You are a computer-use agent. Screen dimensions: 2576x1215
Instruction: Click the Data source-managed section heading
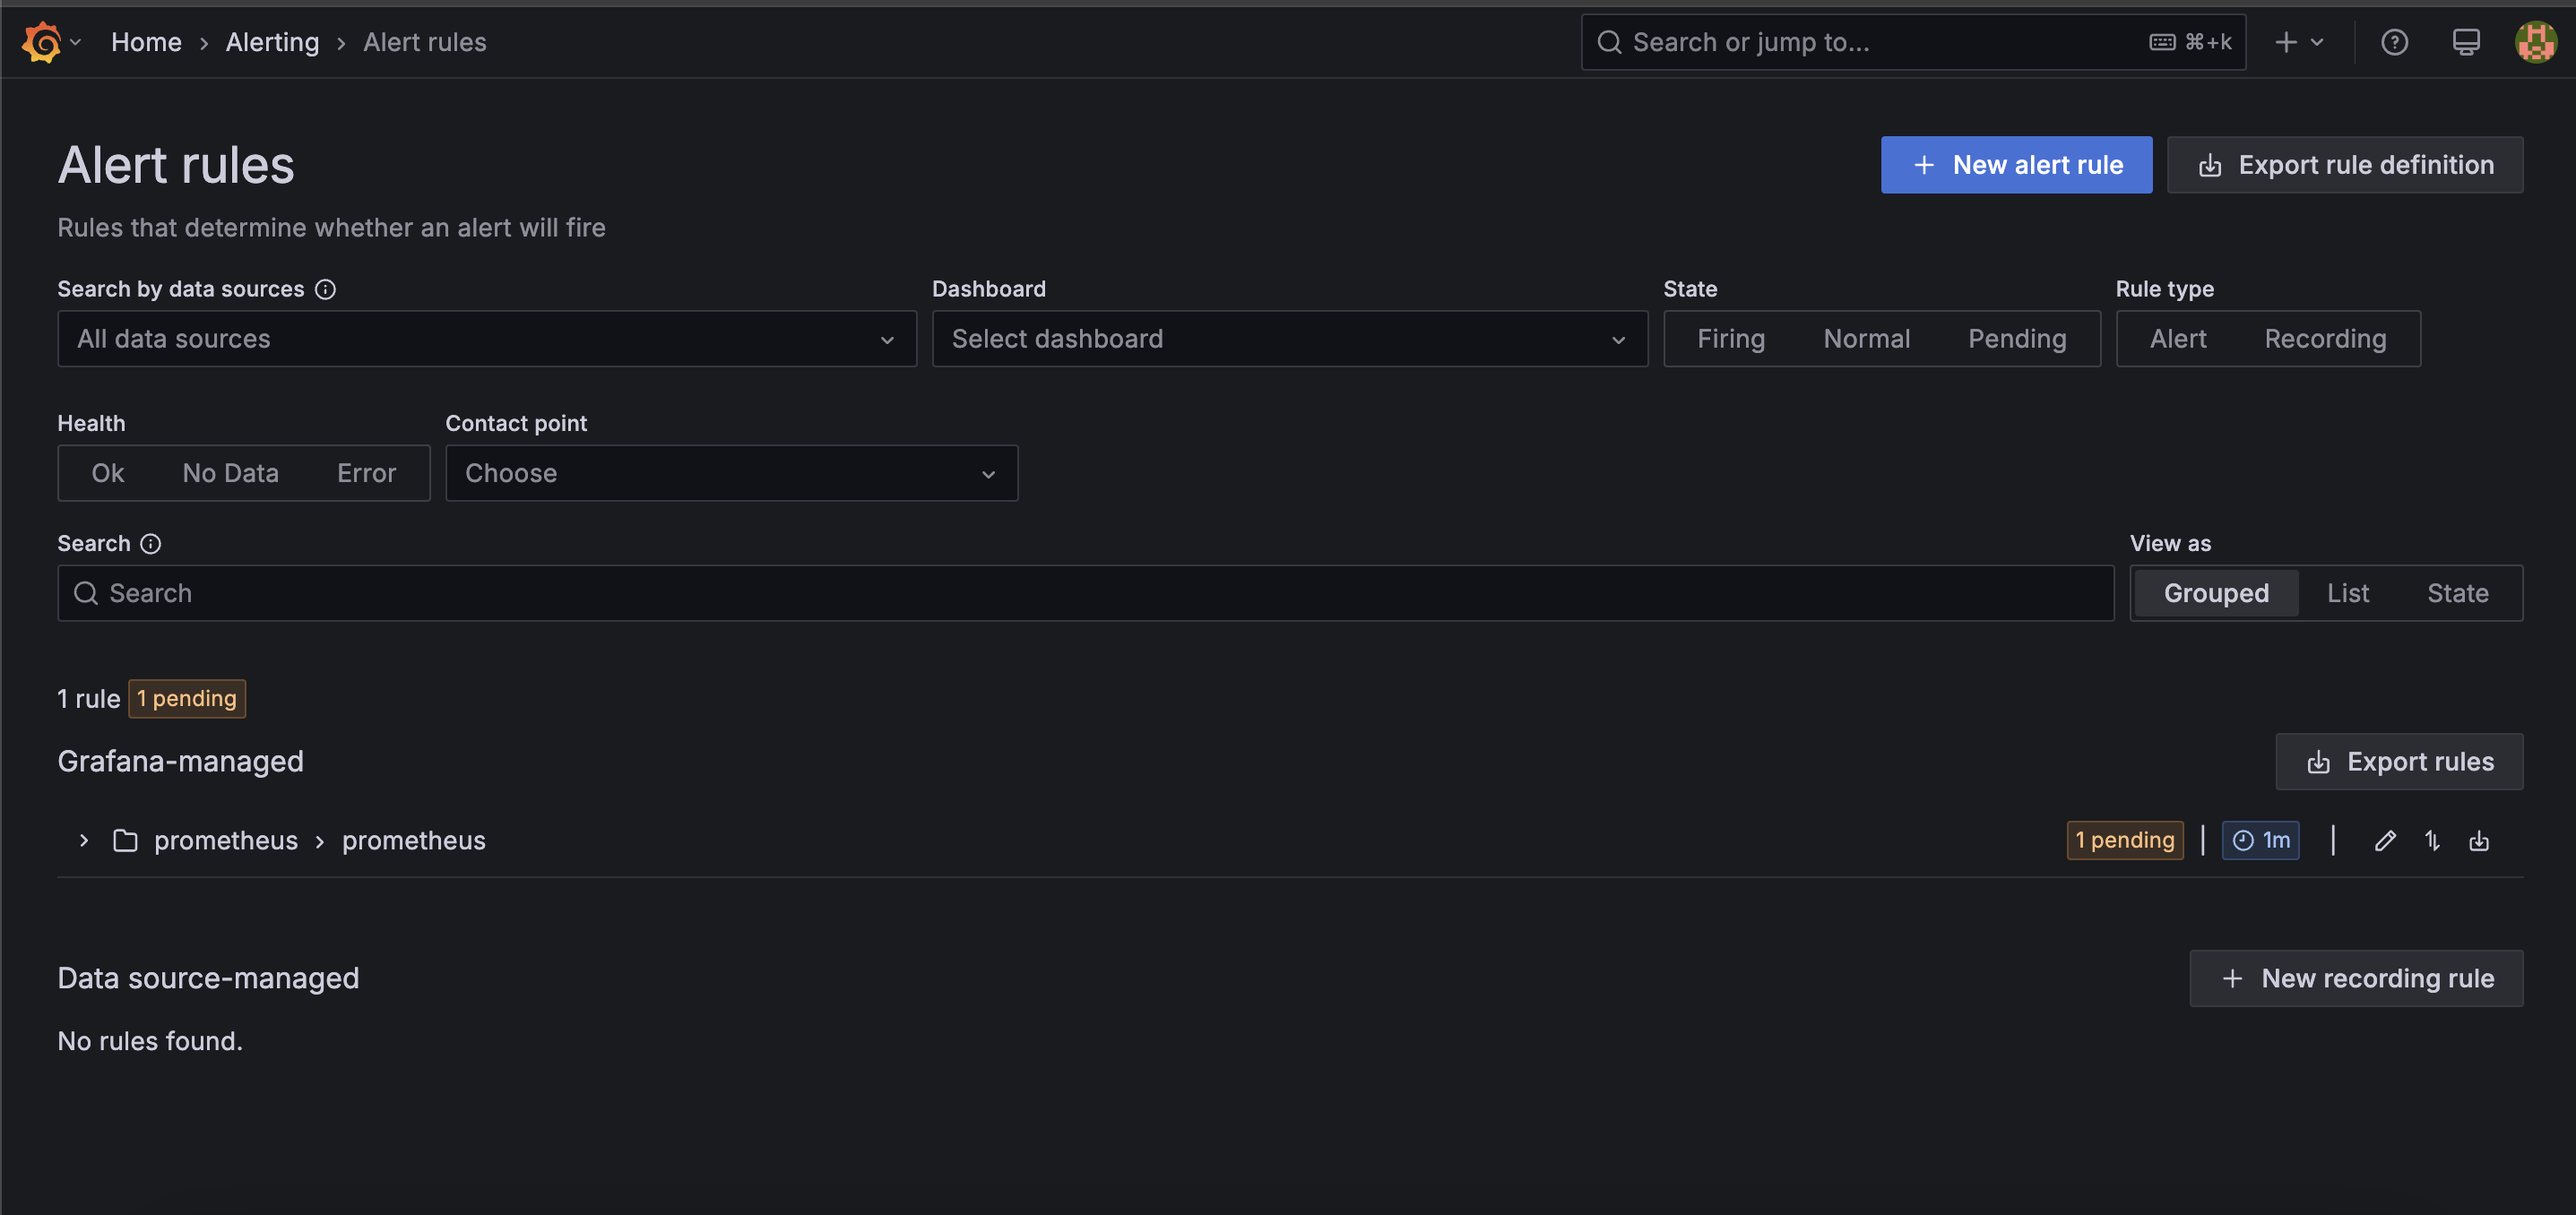tap(208, 978)
